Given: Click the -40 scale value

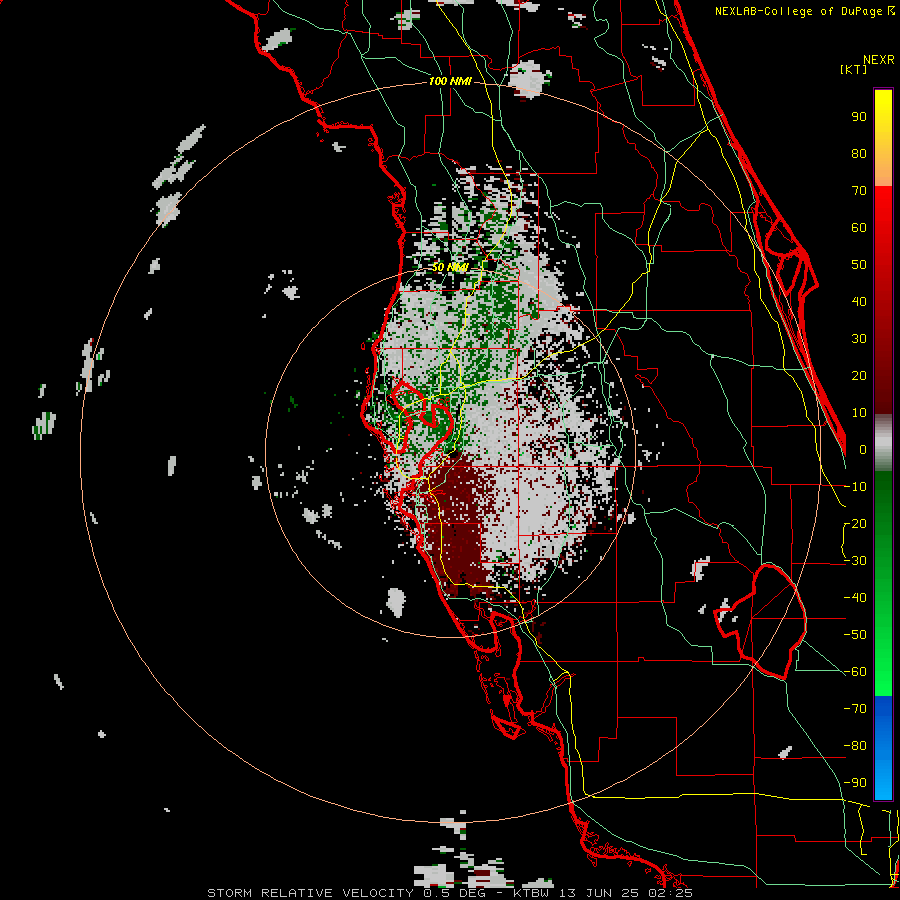Looking at the screenshot, I should [x=855, y=598].
